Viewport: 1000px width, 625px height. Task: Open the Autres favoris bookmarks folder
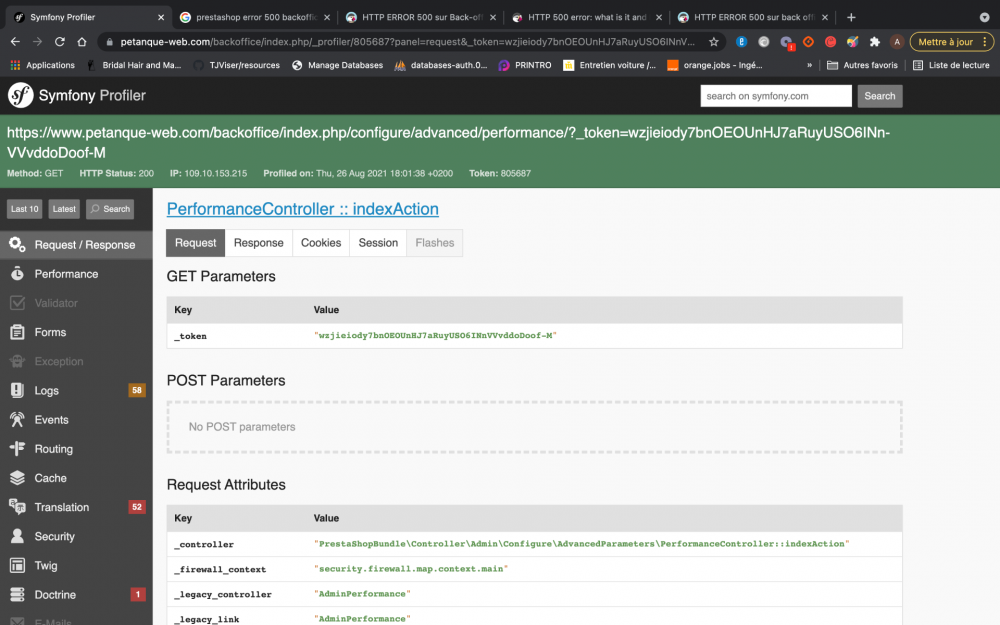pyautogui.click(x=862, y=65)
